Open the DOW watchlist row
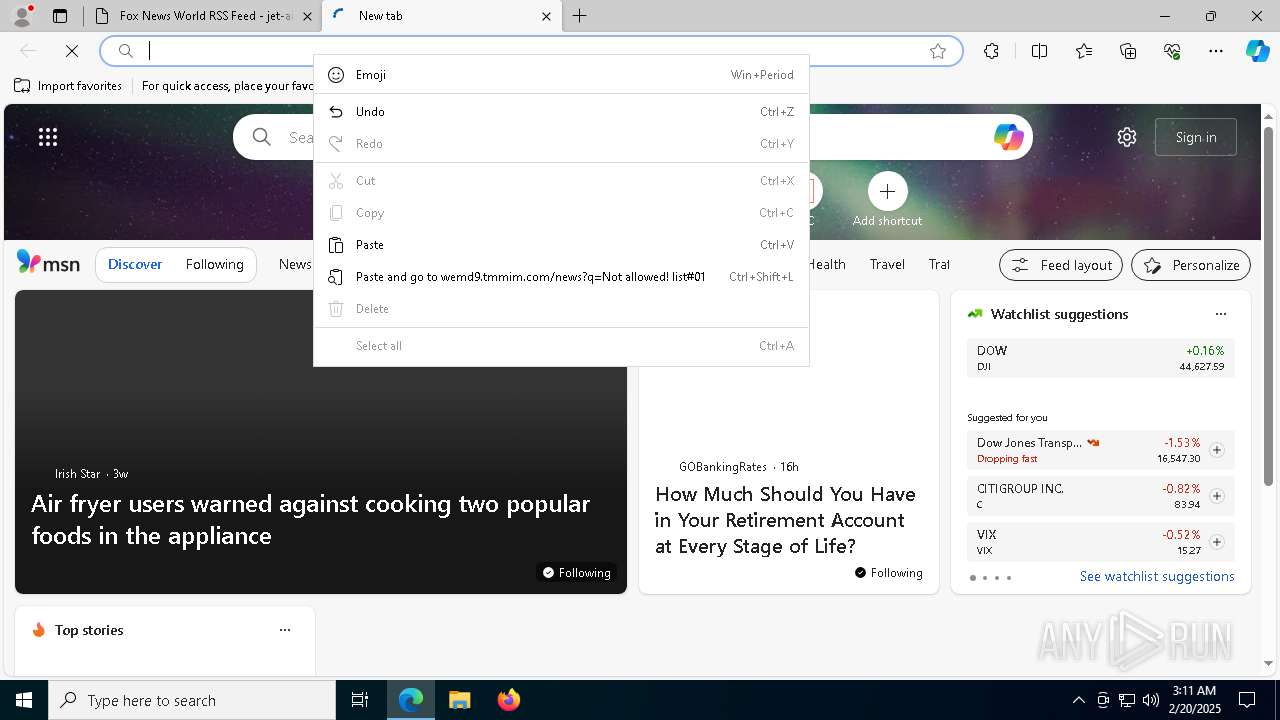Viewport: 1280px width, 720px height. (x=1100, y=358)
